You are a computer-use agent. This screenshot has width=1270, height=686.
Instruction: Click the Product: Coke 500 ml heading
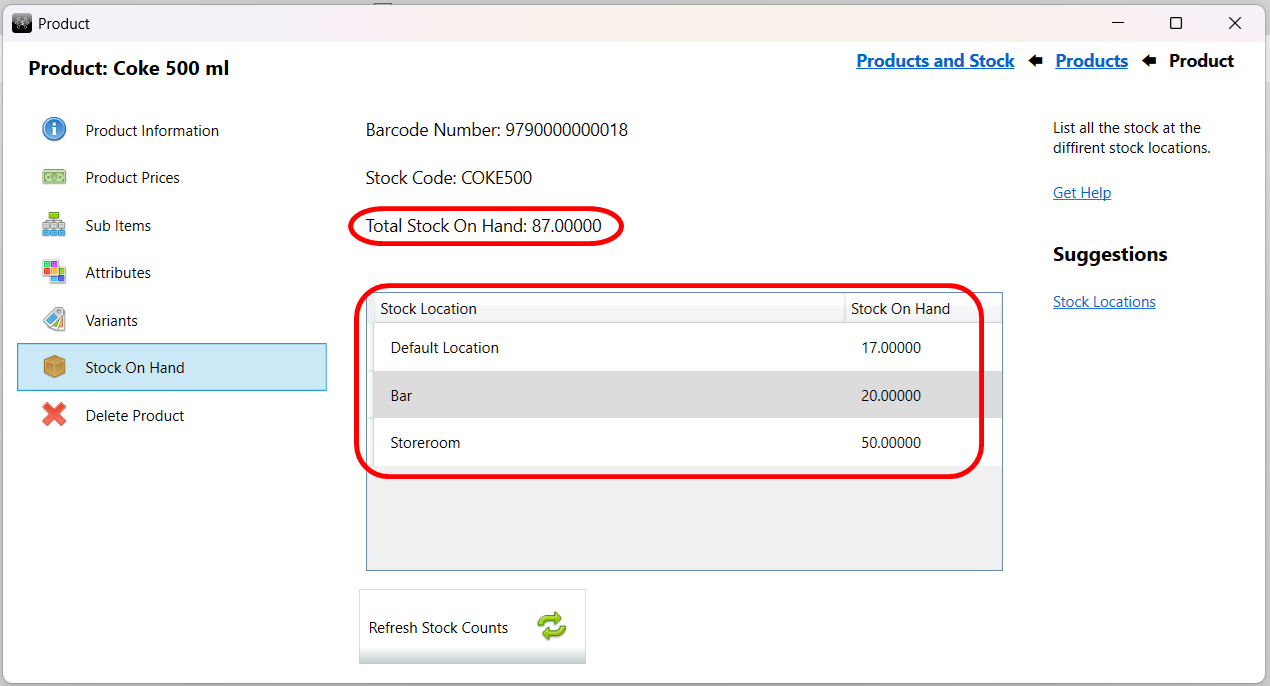pyautogui.click(x=129, y=68)
